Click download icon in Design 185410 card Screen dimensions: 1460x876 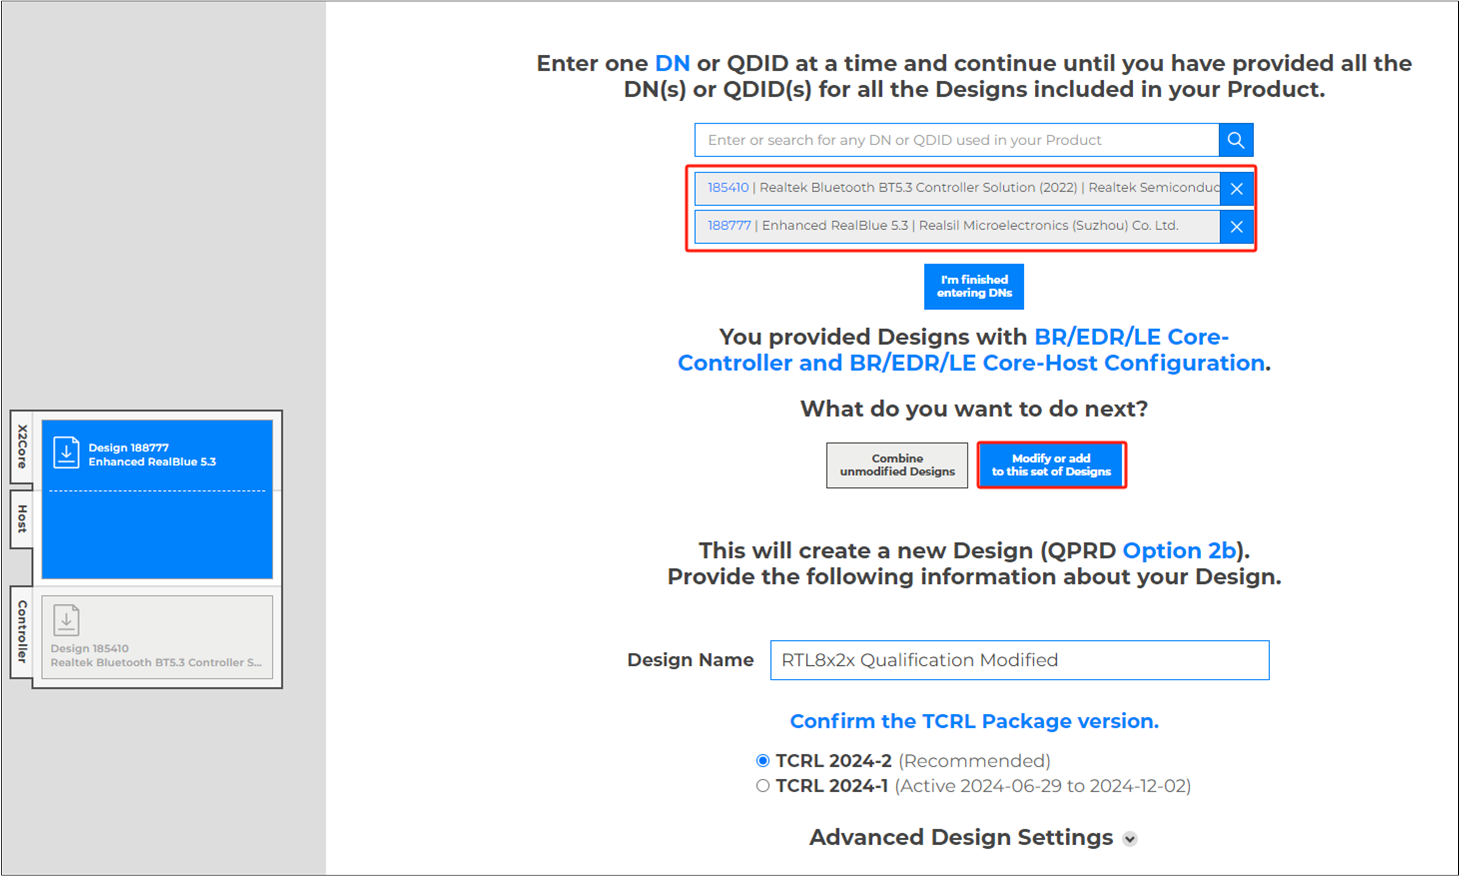point(66,620)
